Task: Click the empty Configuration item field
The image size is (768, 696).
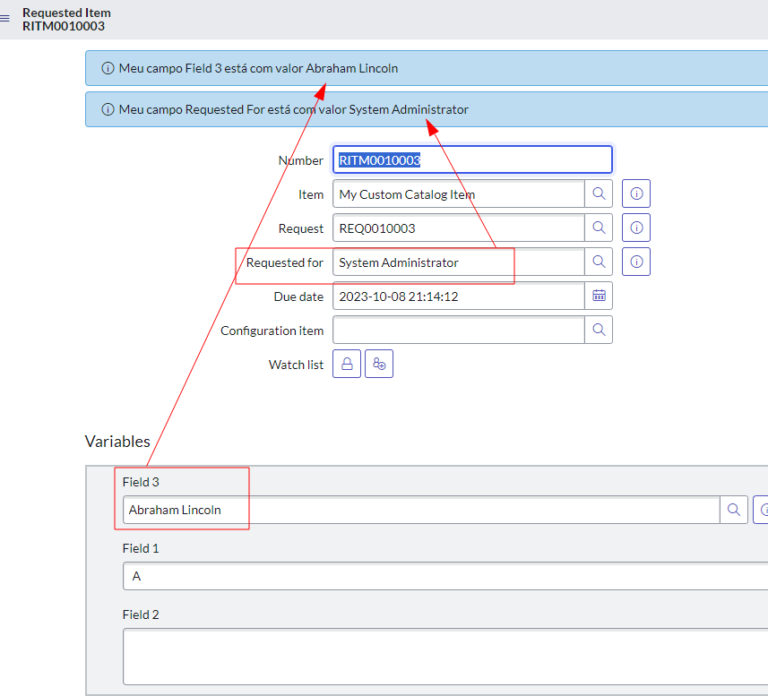Action: pos(458,330)
